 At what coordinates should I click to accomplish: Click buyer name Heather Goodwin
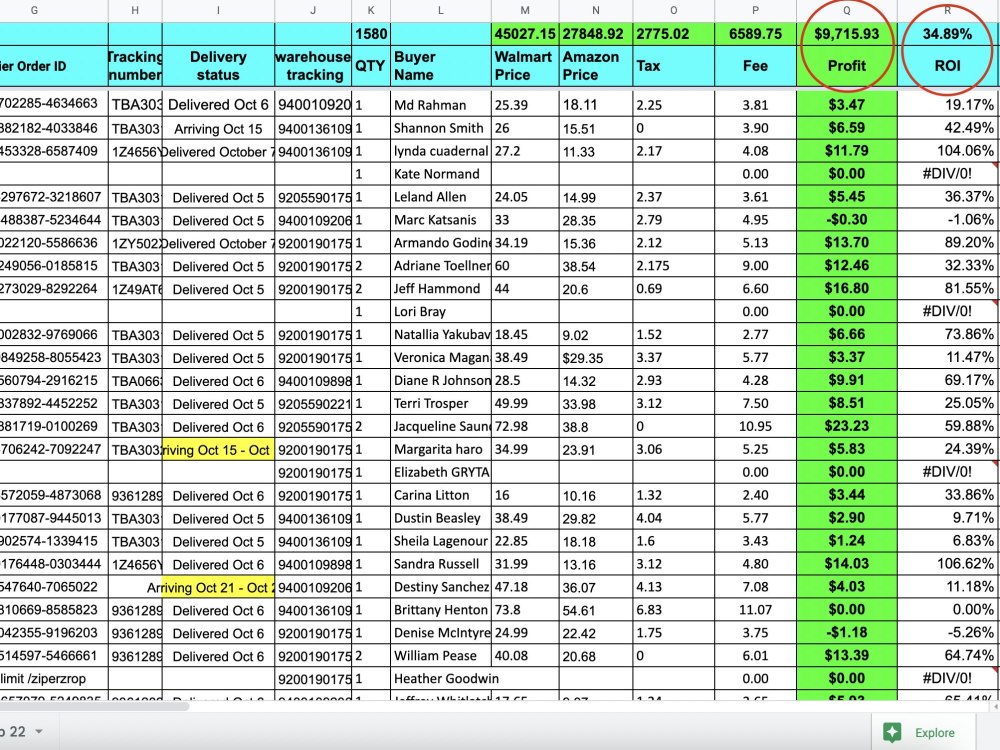click(446, 679)
